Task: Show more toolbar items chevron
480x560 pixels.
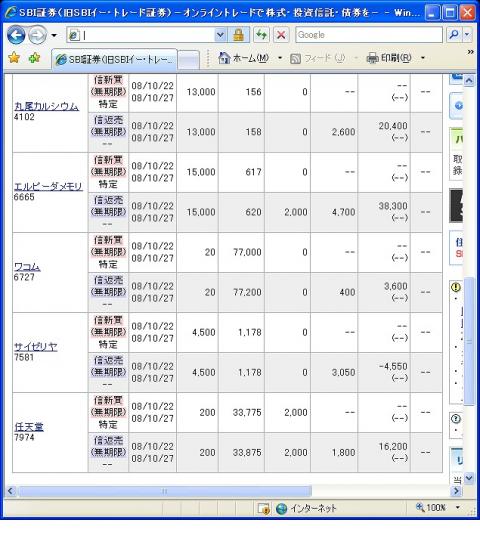Action: [470, 52]
